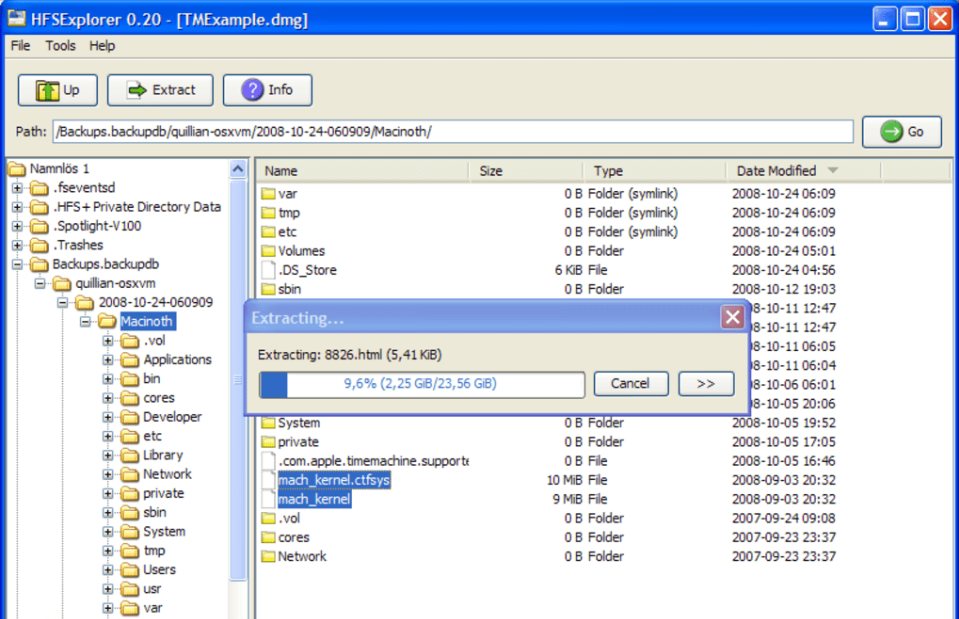Click the .DS_Store file icon
This screenshot has height=619, width=959.
click(268, 270)
